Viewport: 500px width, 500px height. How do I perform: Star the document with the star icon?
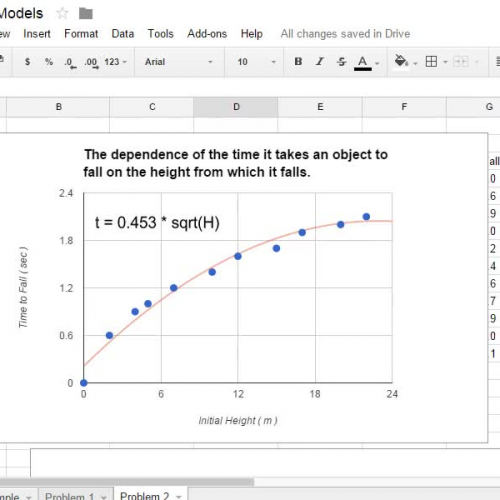[62, 14]
